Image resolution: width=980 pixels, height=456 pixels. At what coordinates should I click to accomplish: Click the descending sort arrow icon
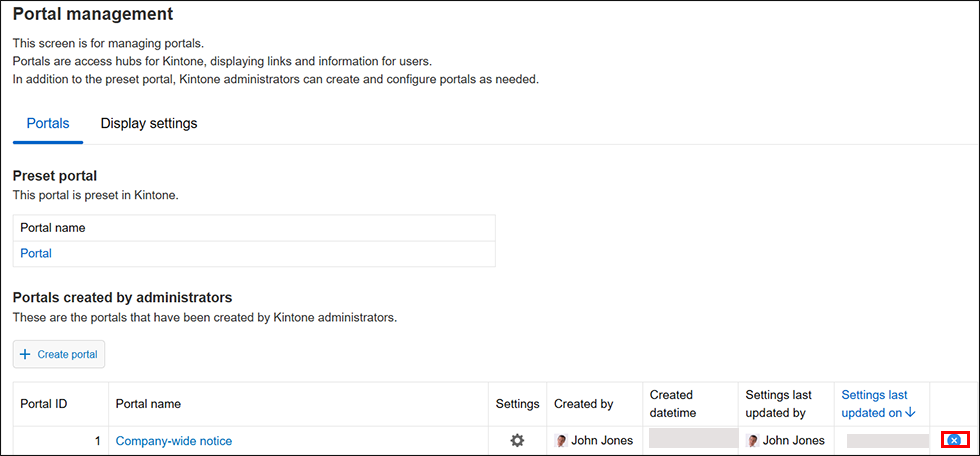point(910,413)
